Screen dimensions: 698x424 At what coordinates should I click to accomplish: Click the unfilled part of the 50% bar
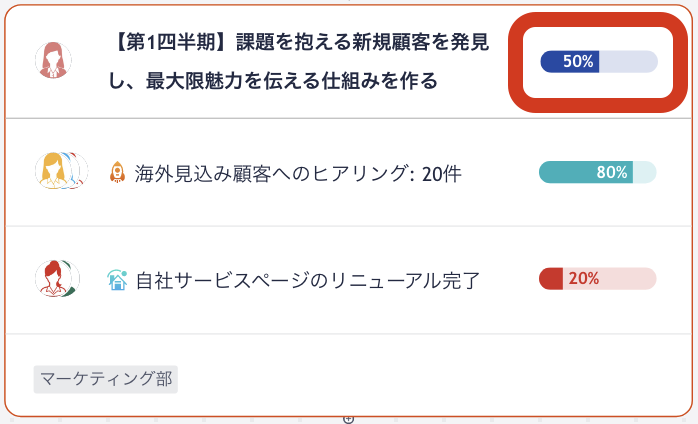tap(628, 61)
